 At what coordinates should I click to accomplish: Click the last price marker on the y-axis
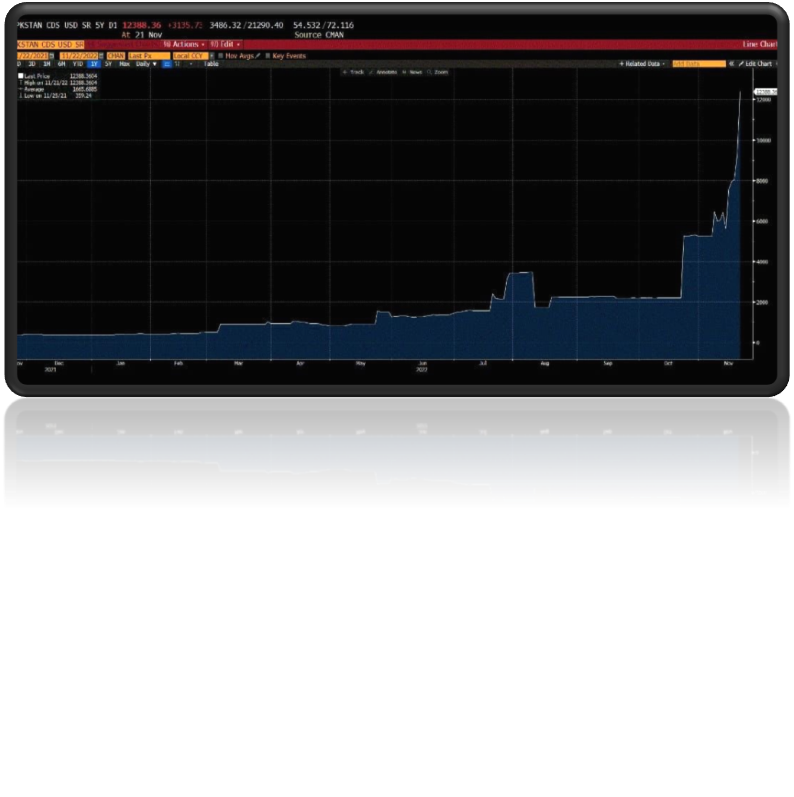[x=766, y=92]
